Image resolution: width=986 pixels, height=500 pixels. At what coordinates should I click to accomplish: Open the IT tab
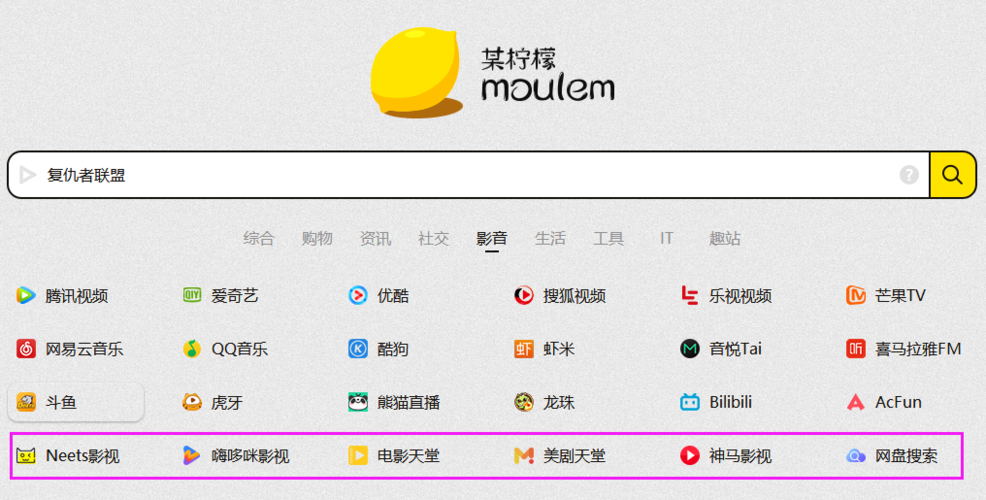click(x=667, y=238)
